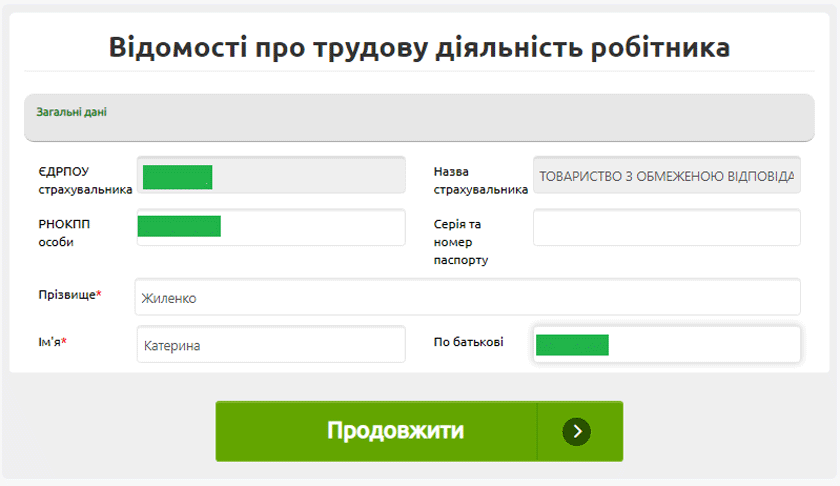Click the page heading Відомості про трудову діяльність

[x=419, y=47]
